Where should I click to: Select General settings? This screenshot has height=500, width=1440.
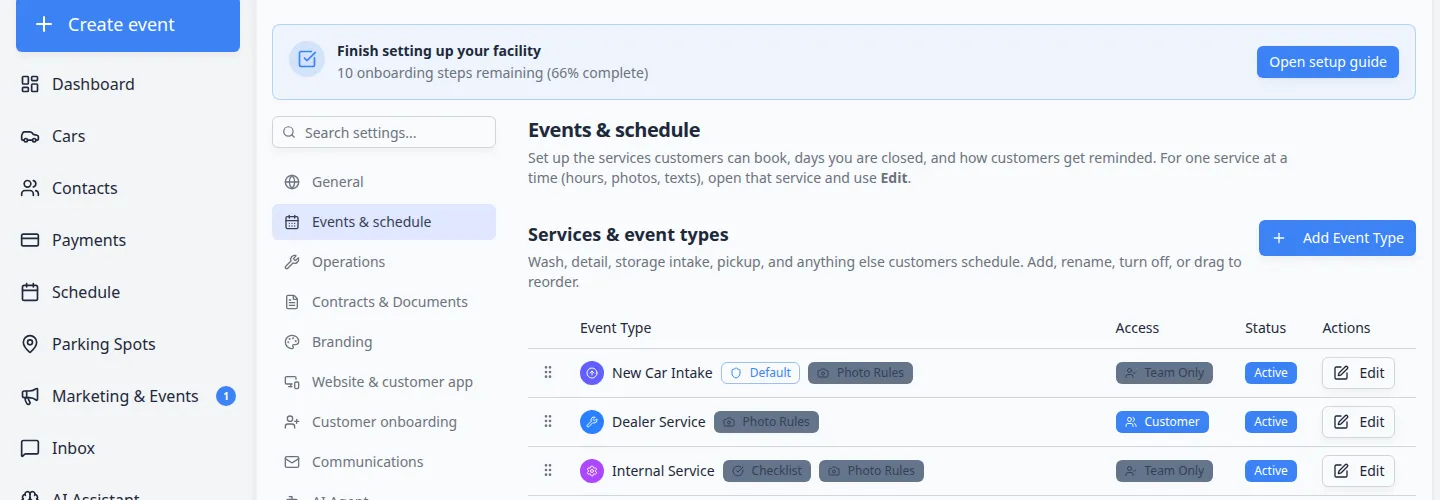384,182
